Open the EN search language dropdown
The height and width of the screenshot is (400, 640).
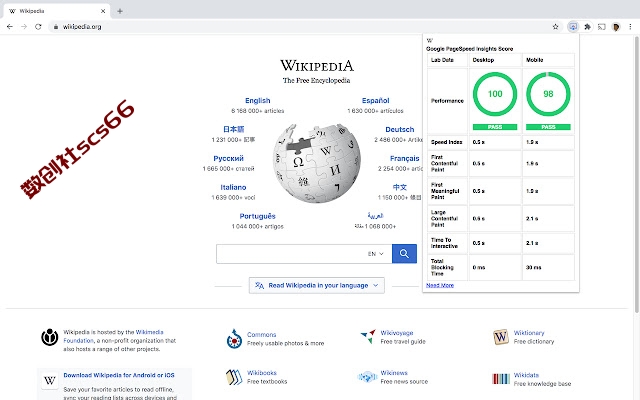click(376, 253)
